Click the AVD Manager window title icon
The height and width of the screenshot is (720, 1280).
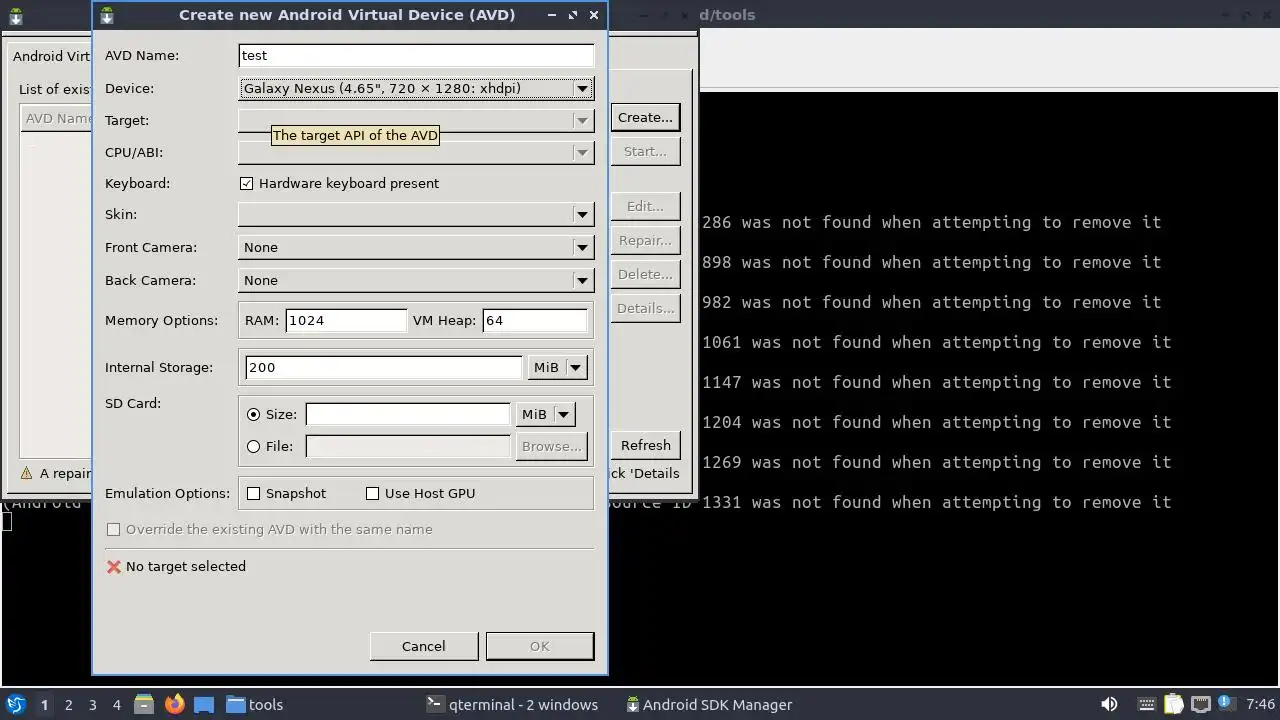16,16
